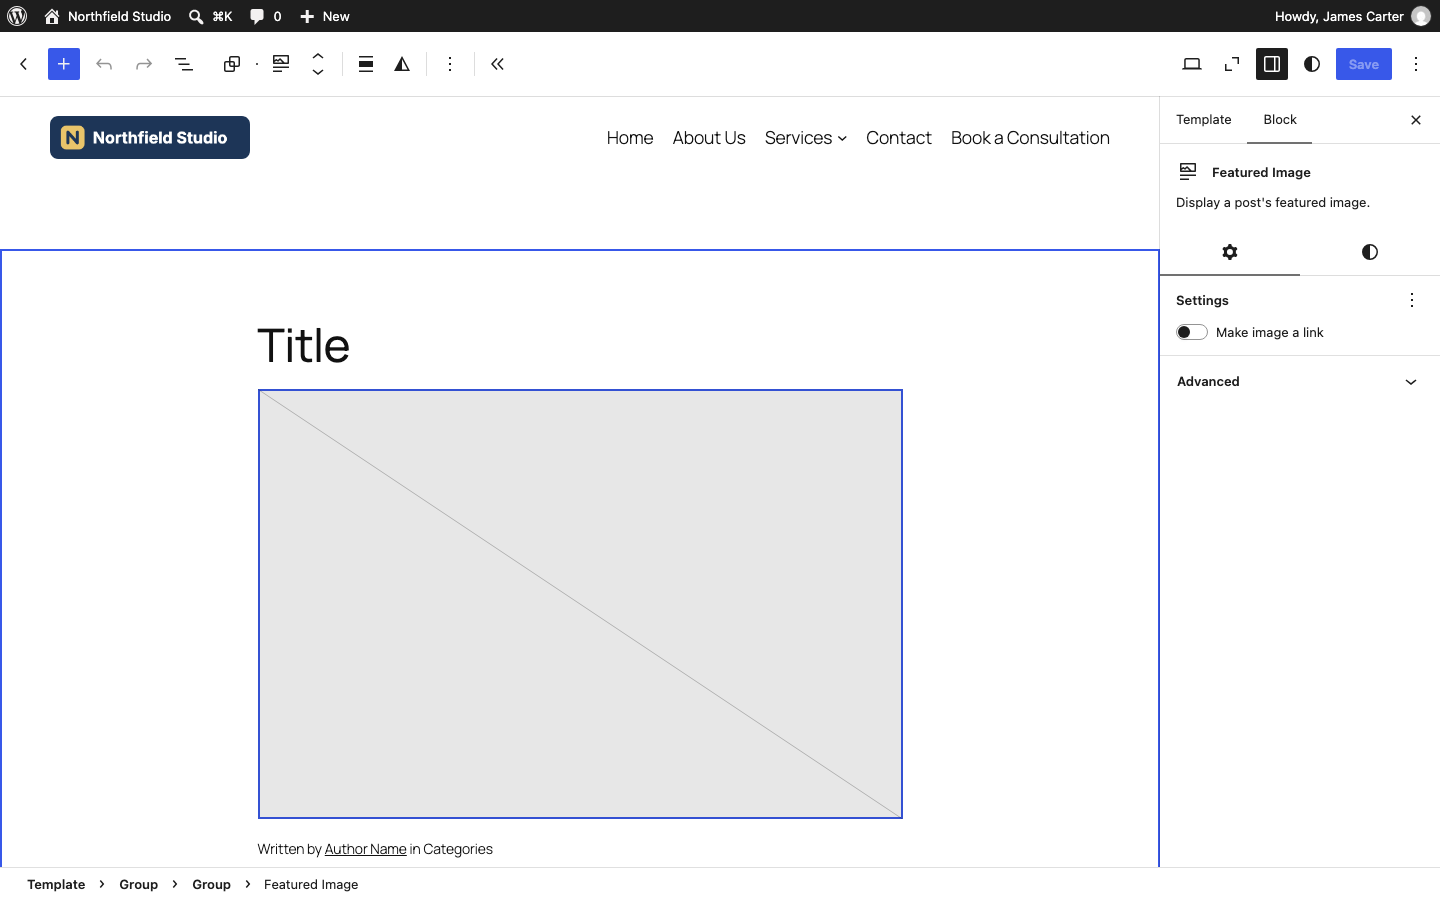Select the parent Group block icon
1440x900 pixels.
[x=232, y=64]
